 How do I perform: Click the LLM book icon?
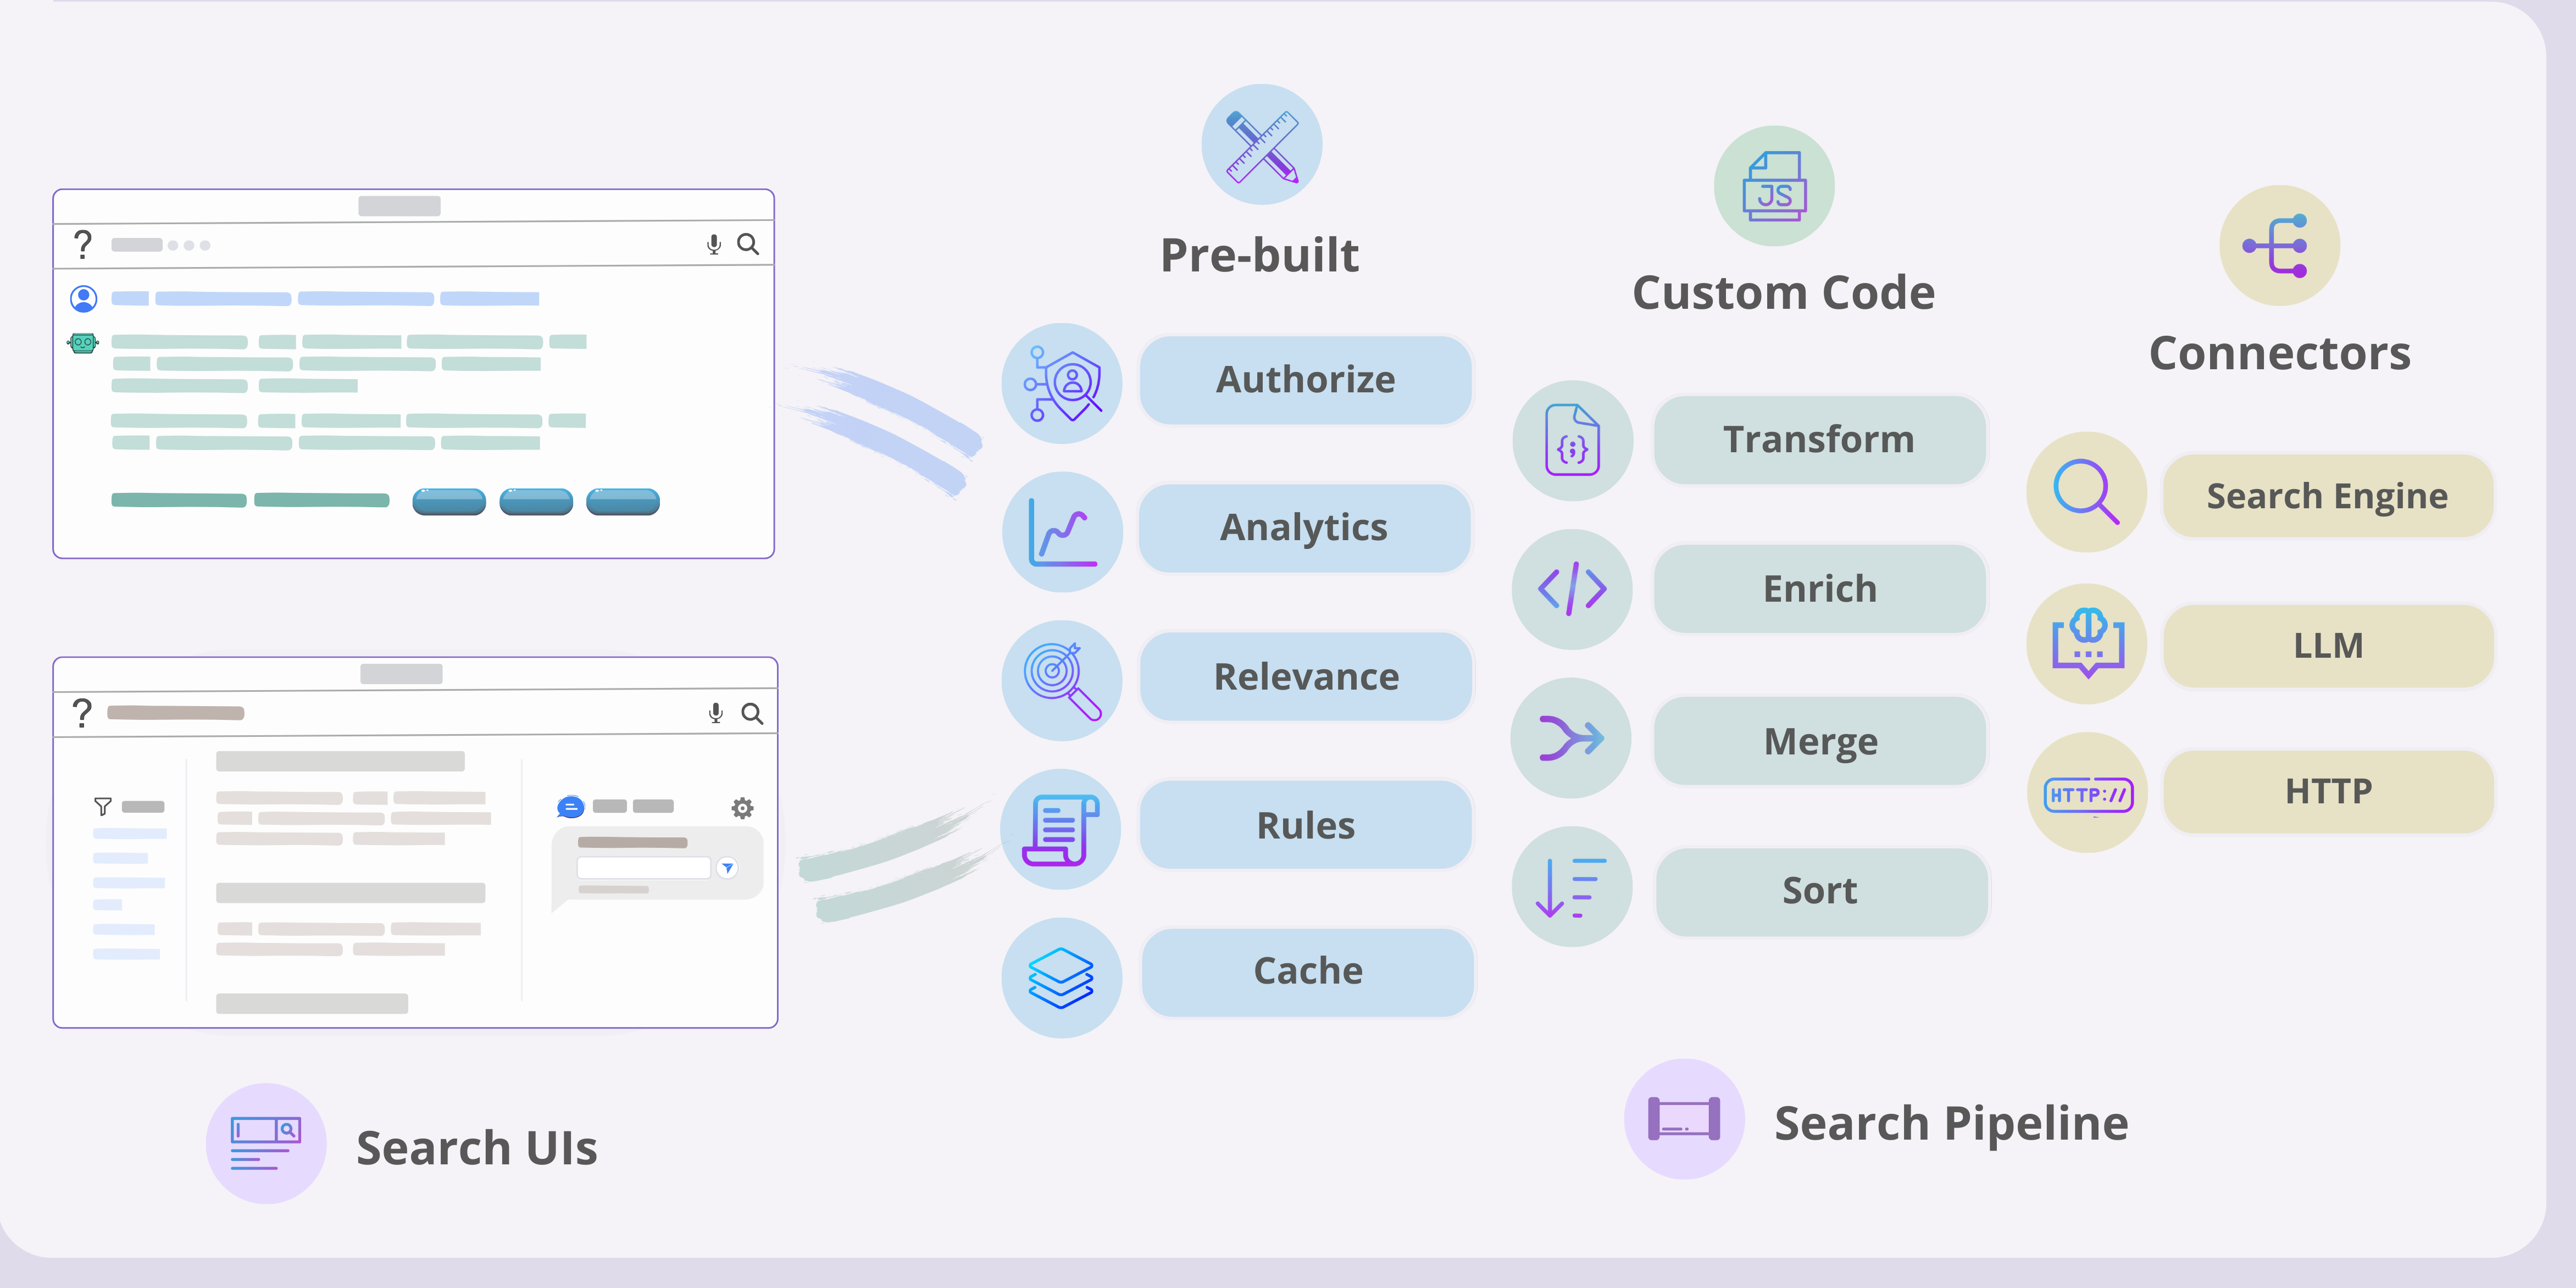[2086, 645]
